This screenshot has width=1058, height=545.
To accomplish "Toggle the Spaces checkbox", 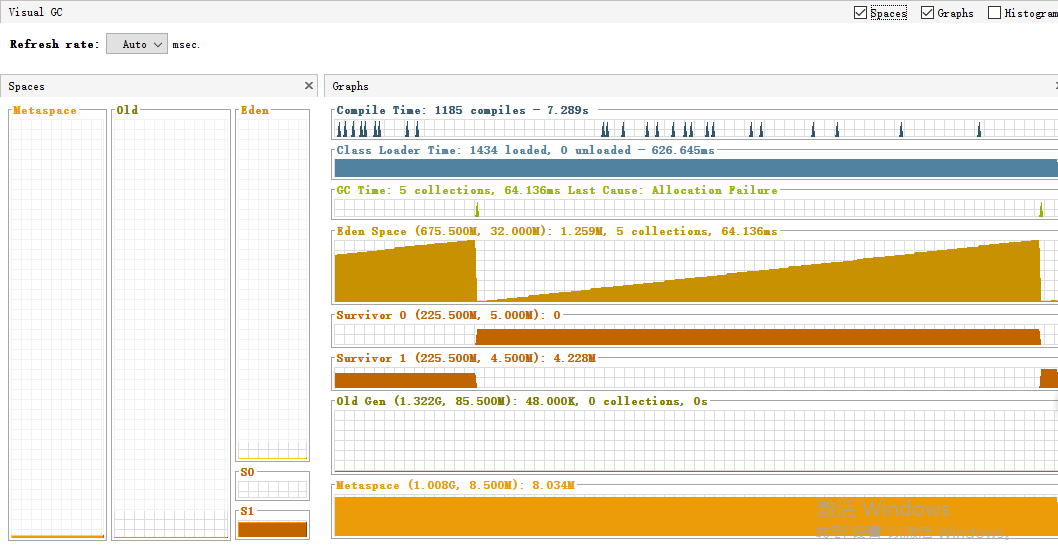I will click(860, 13).
